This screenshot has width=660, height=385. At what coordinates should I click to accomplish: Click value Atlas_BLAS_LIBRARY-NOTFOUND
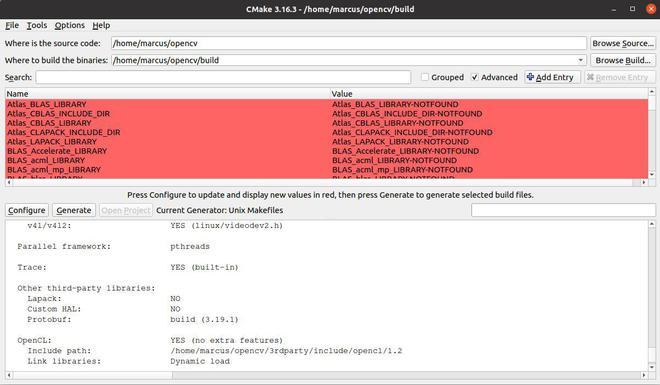coord(395,104)
